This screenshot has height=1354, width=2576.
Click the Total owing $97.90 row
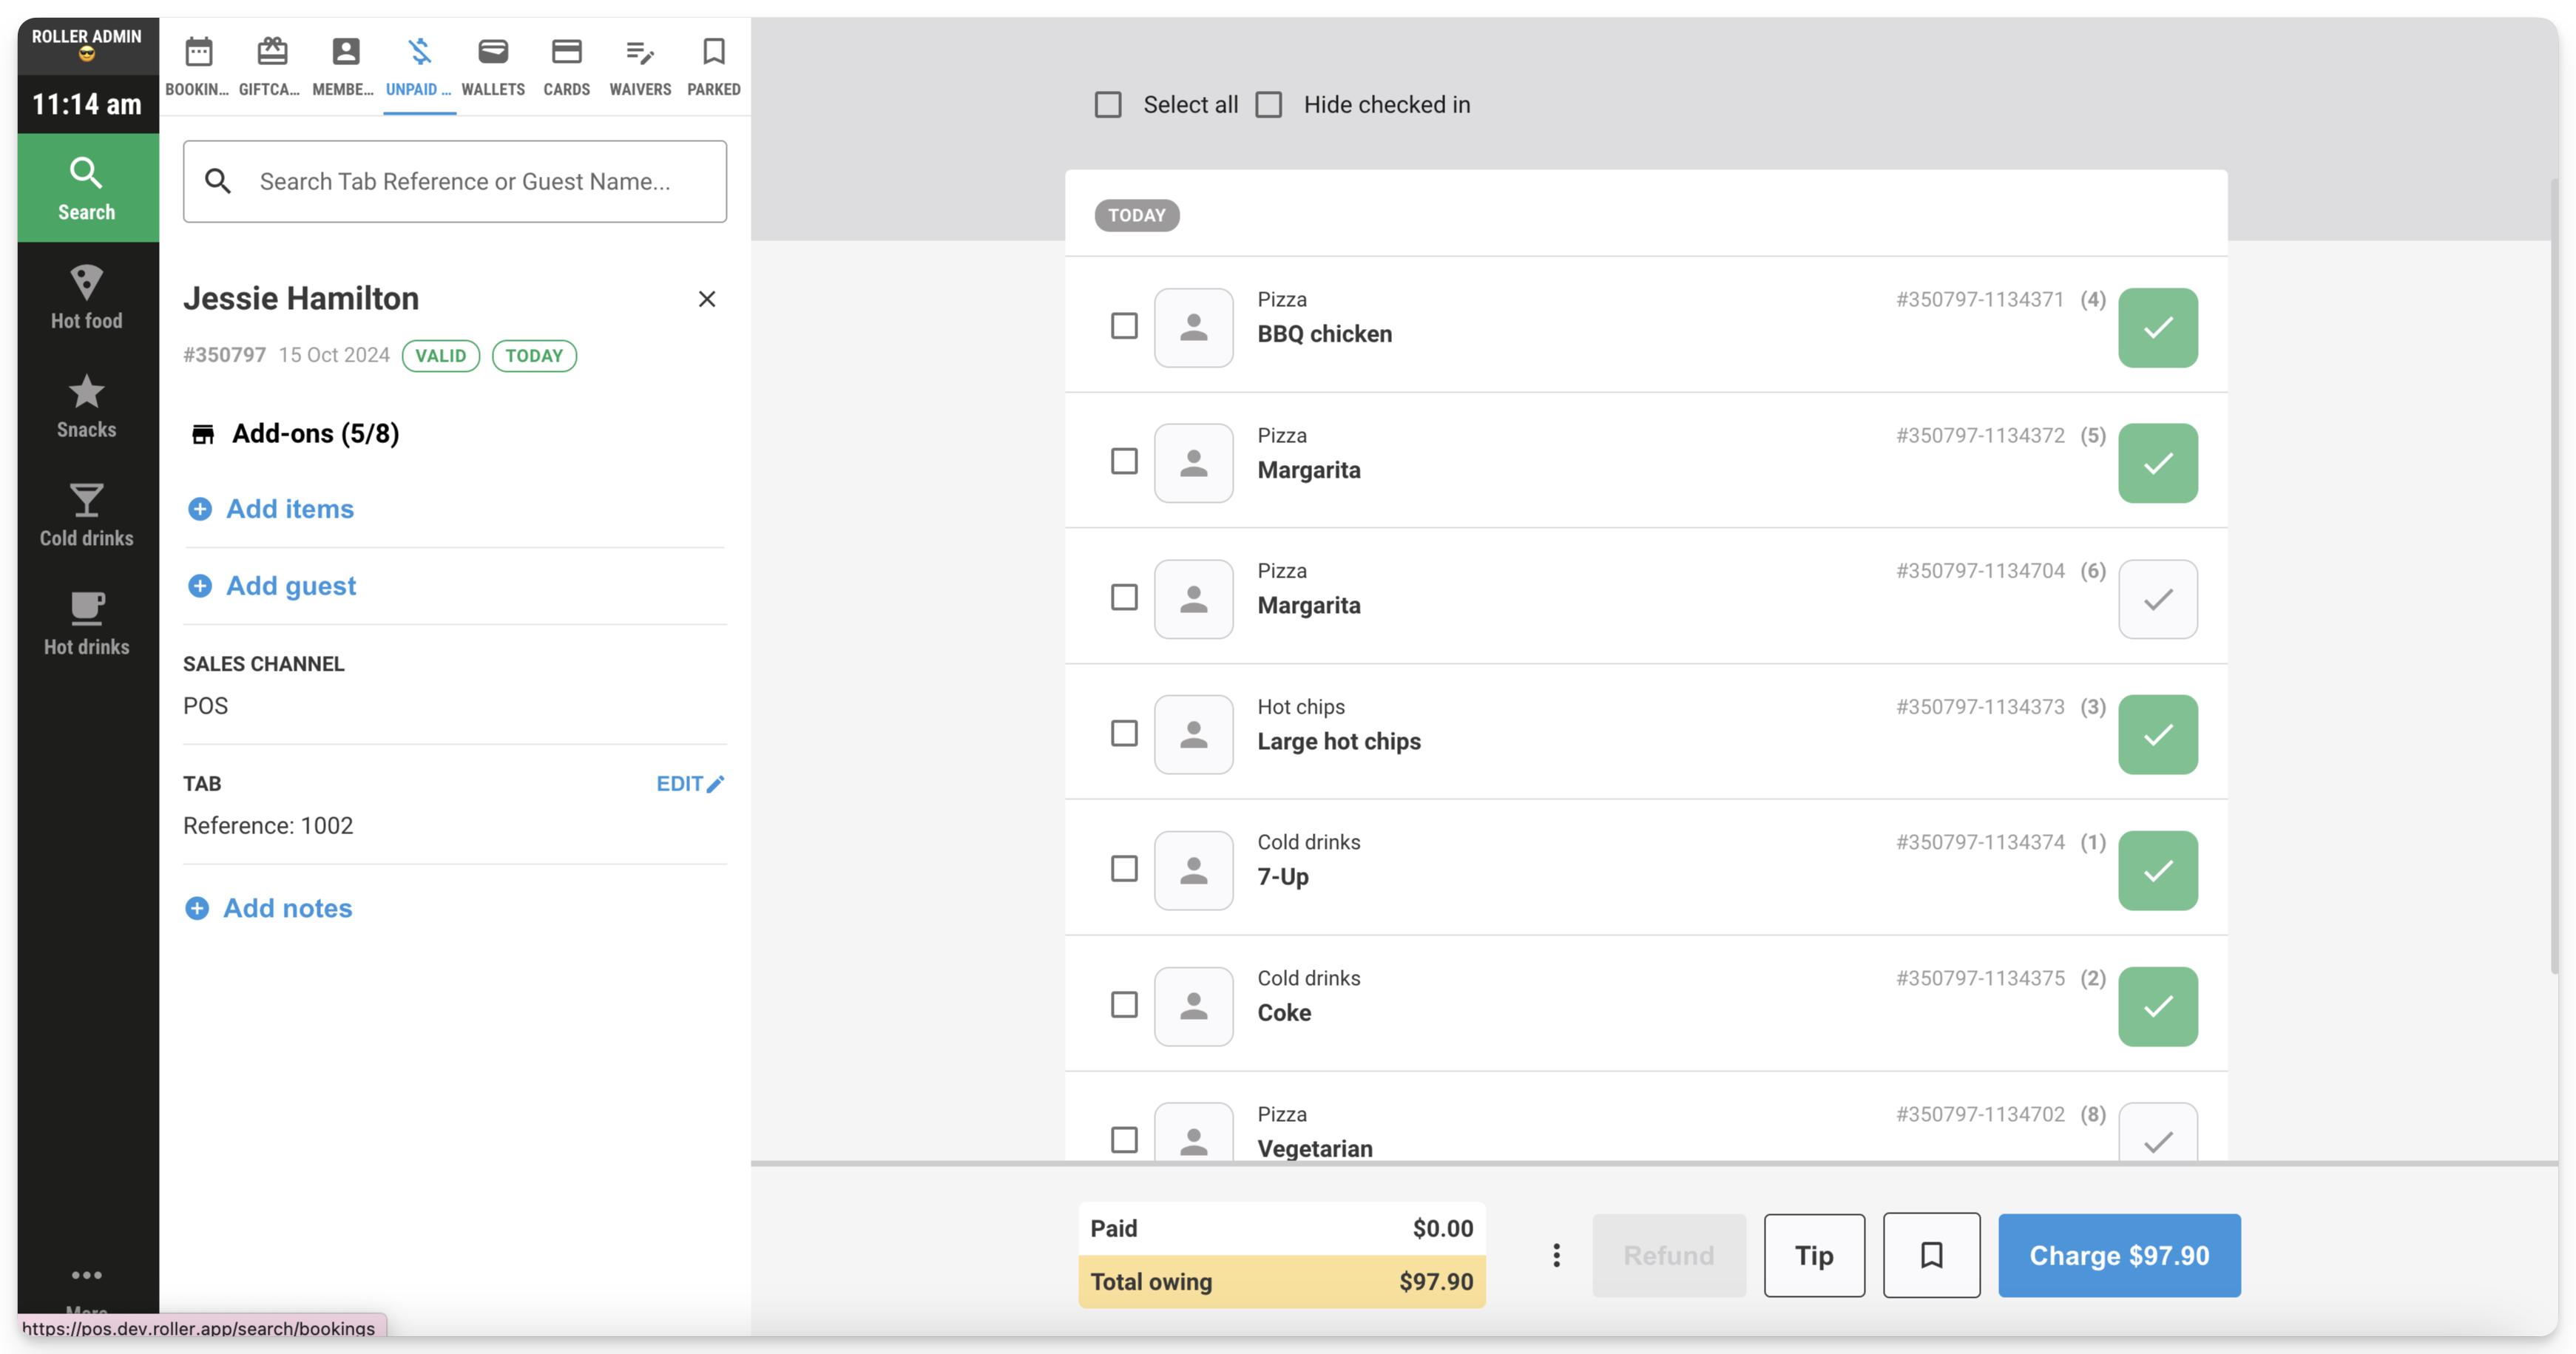pos(1281,1281)
